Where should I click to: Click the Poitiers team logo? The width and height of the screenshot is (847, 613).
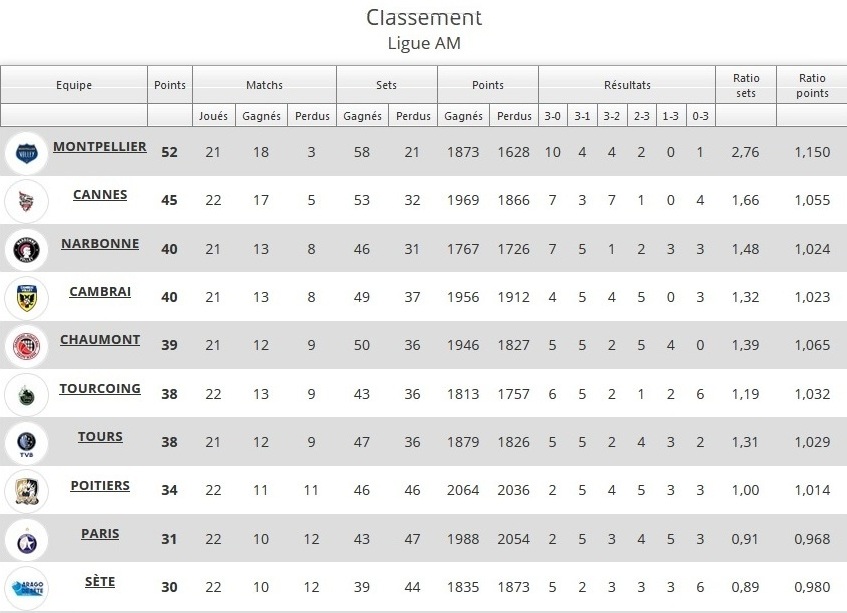pos(26,491)
